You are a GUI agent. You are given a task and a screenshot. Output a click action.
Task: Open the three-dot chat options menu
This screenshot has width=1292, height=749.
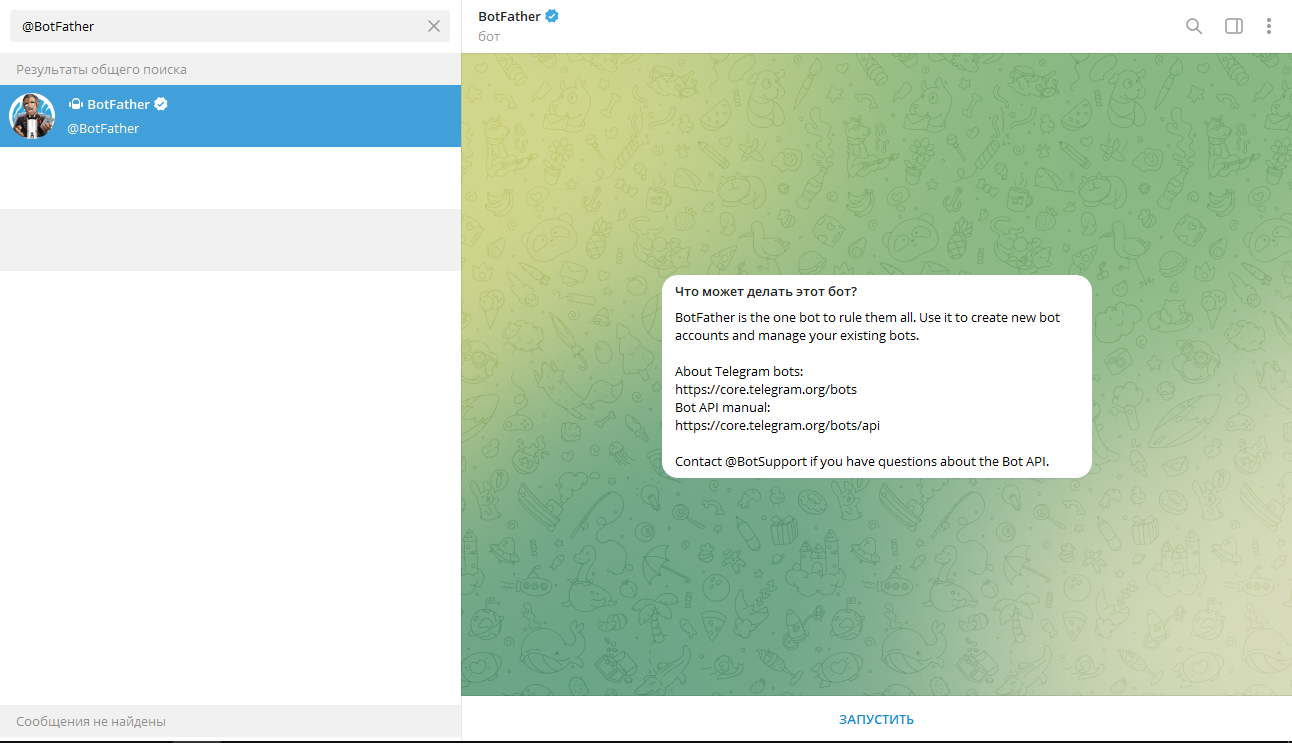click(x=1269, y=26)
